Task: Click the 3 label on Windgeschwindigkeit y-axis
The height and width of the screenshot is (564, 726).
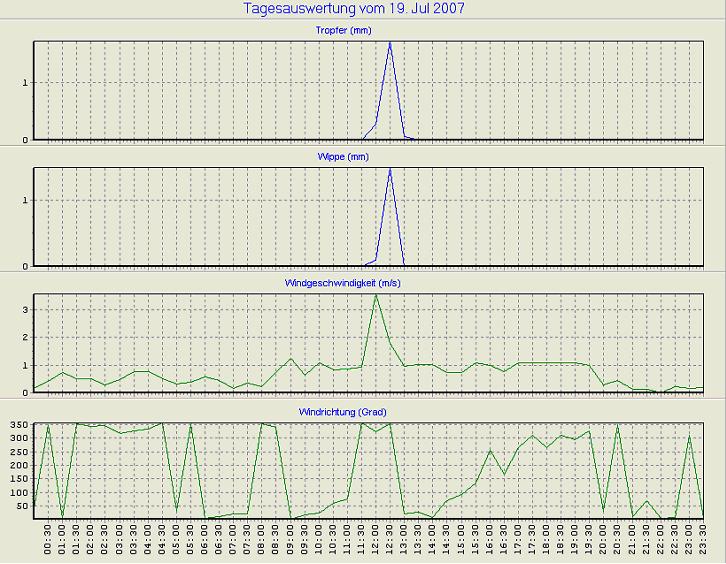Action: click(26, 309)
